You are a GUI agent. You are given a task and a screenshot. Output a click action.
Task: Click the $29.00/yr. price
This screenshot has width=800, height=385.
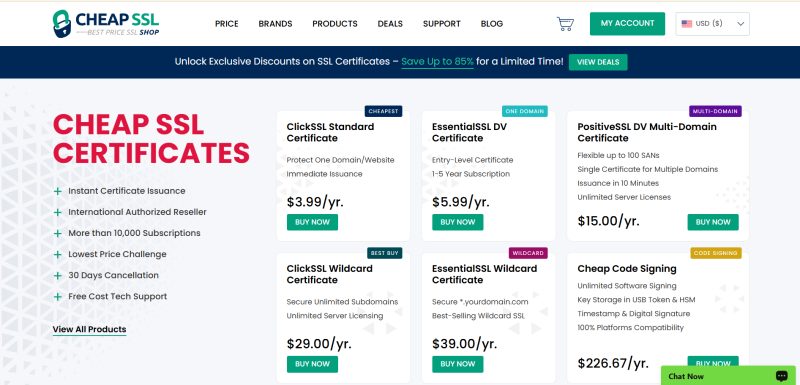[319, 344]
